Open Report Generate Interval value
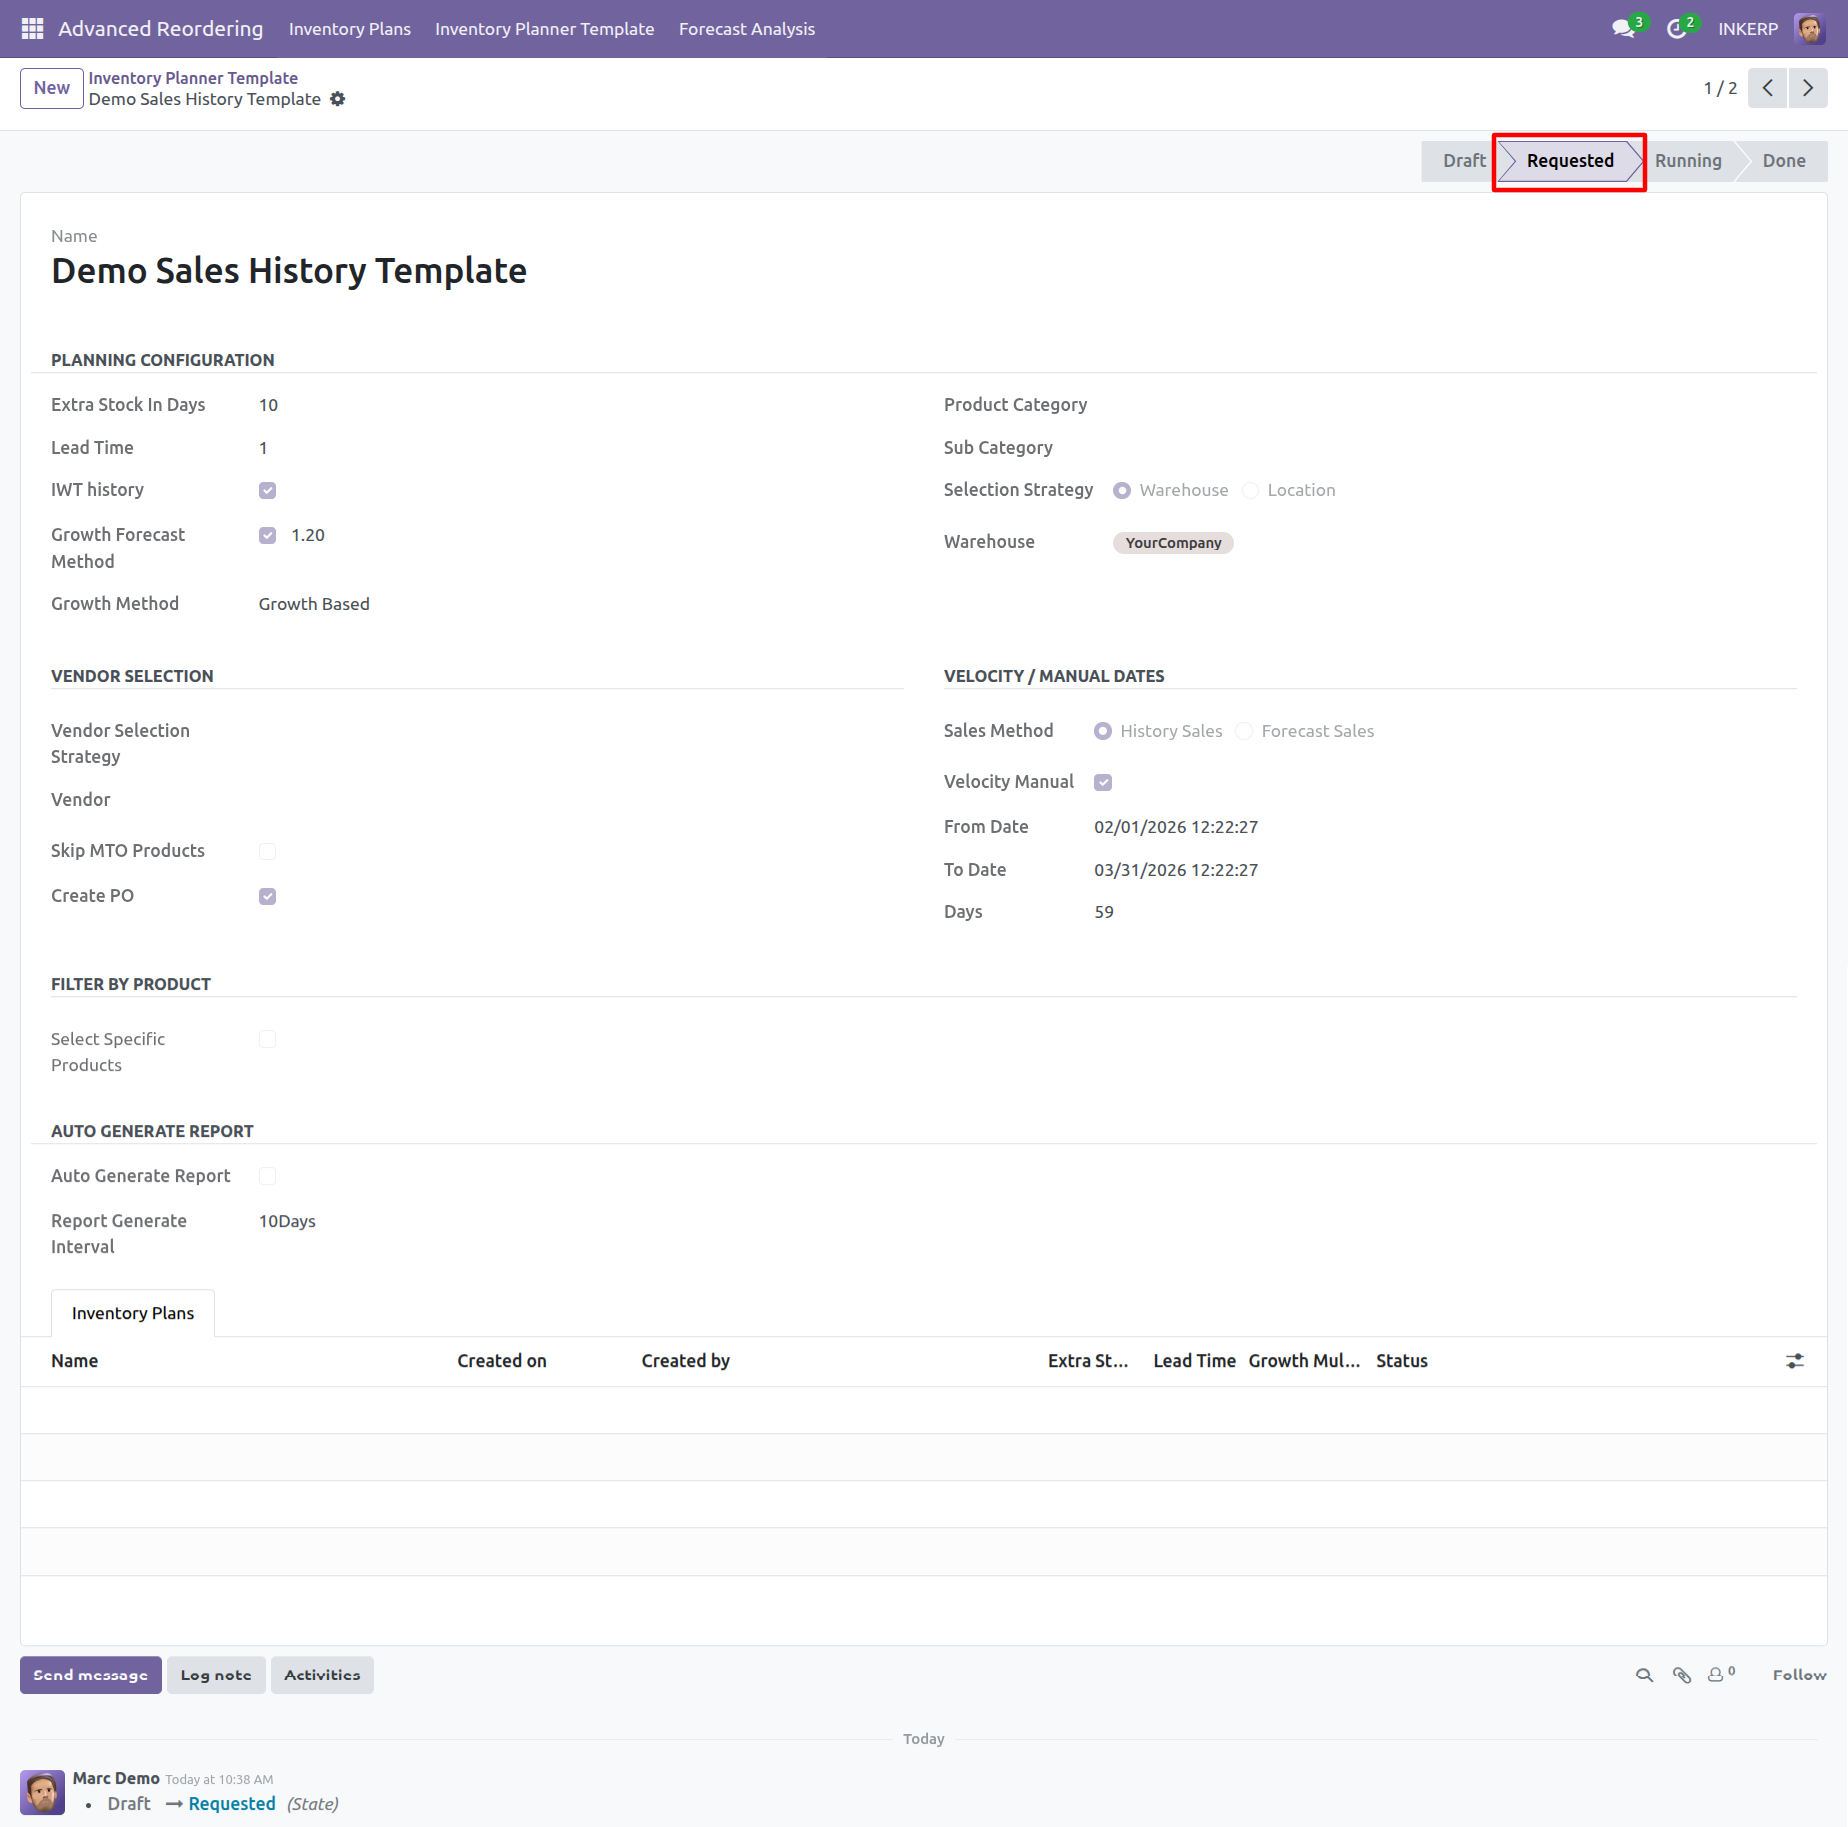This screenshot has width=1848, height=1827. [x=287, y=1221]
